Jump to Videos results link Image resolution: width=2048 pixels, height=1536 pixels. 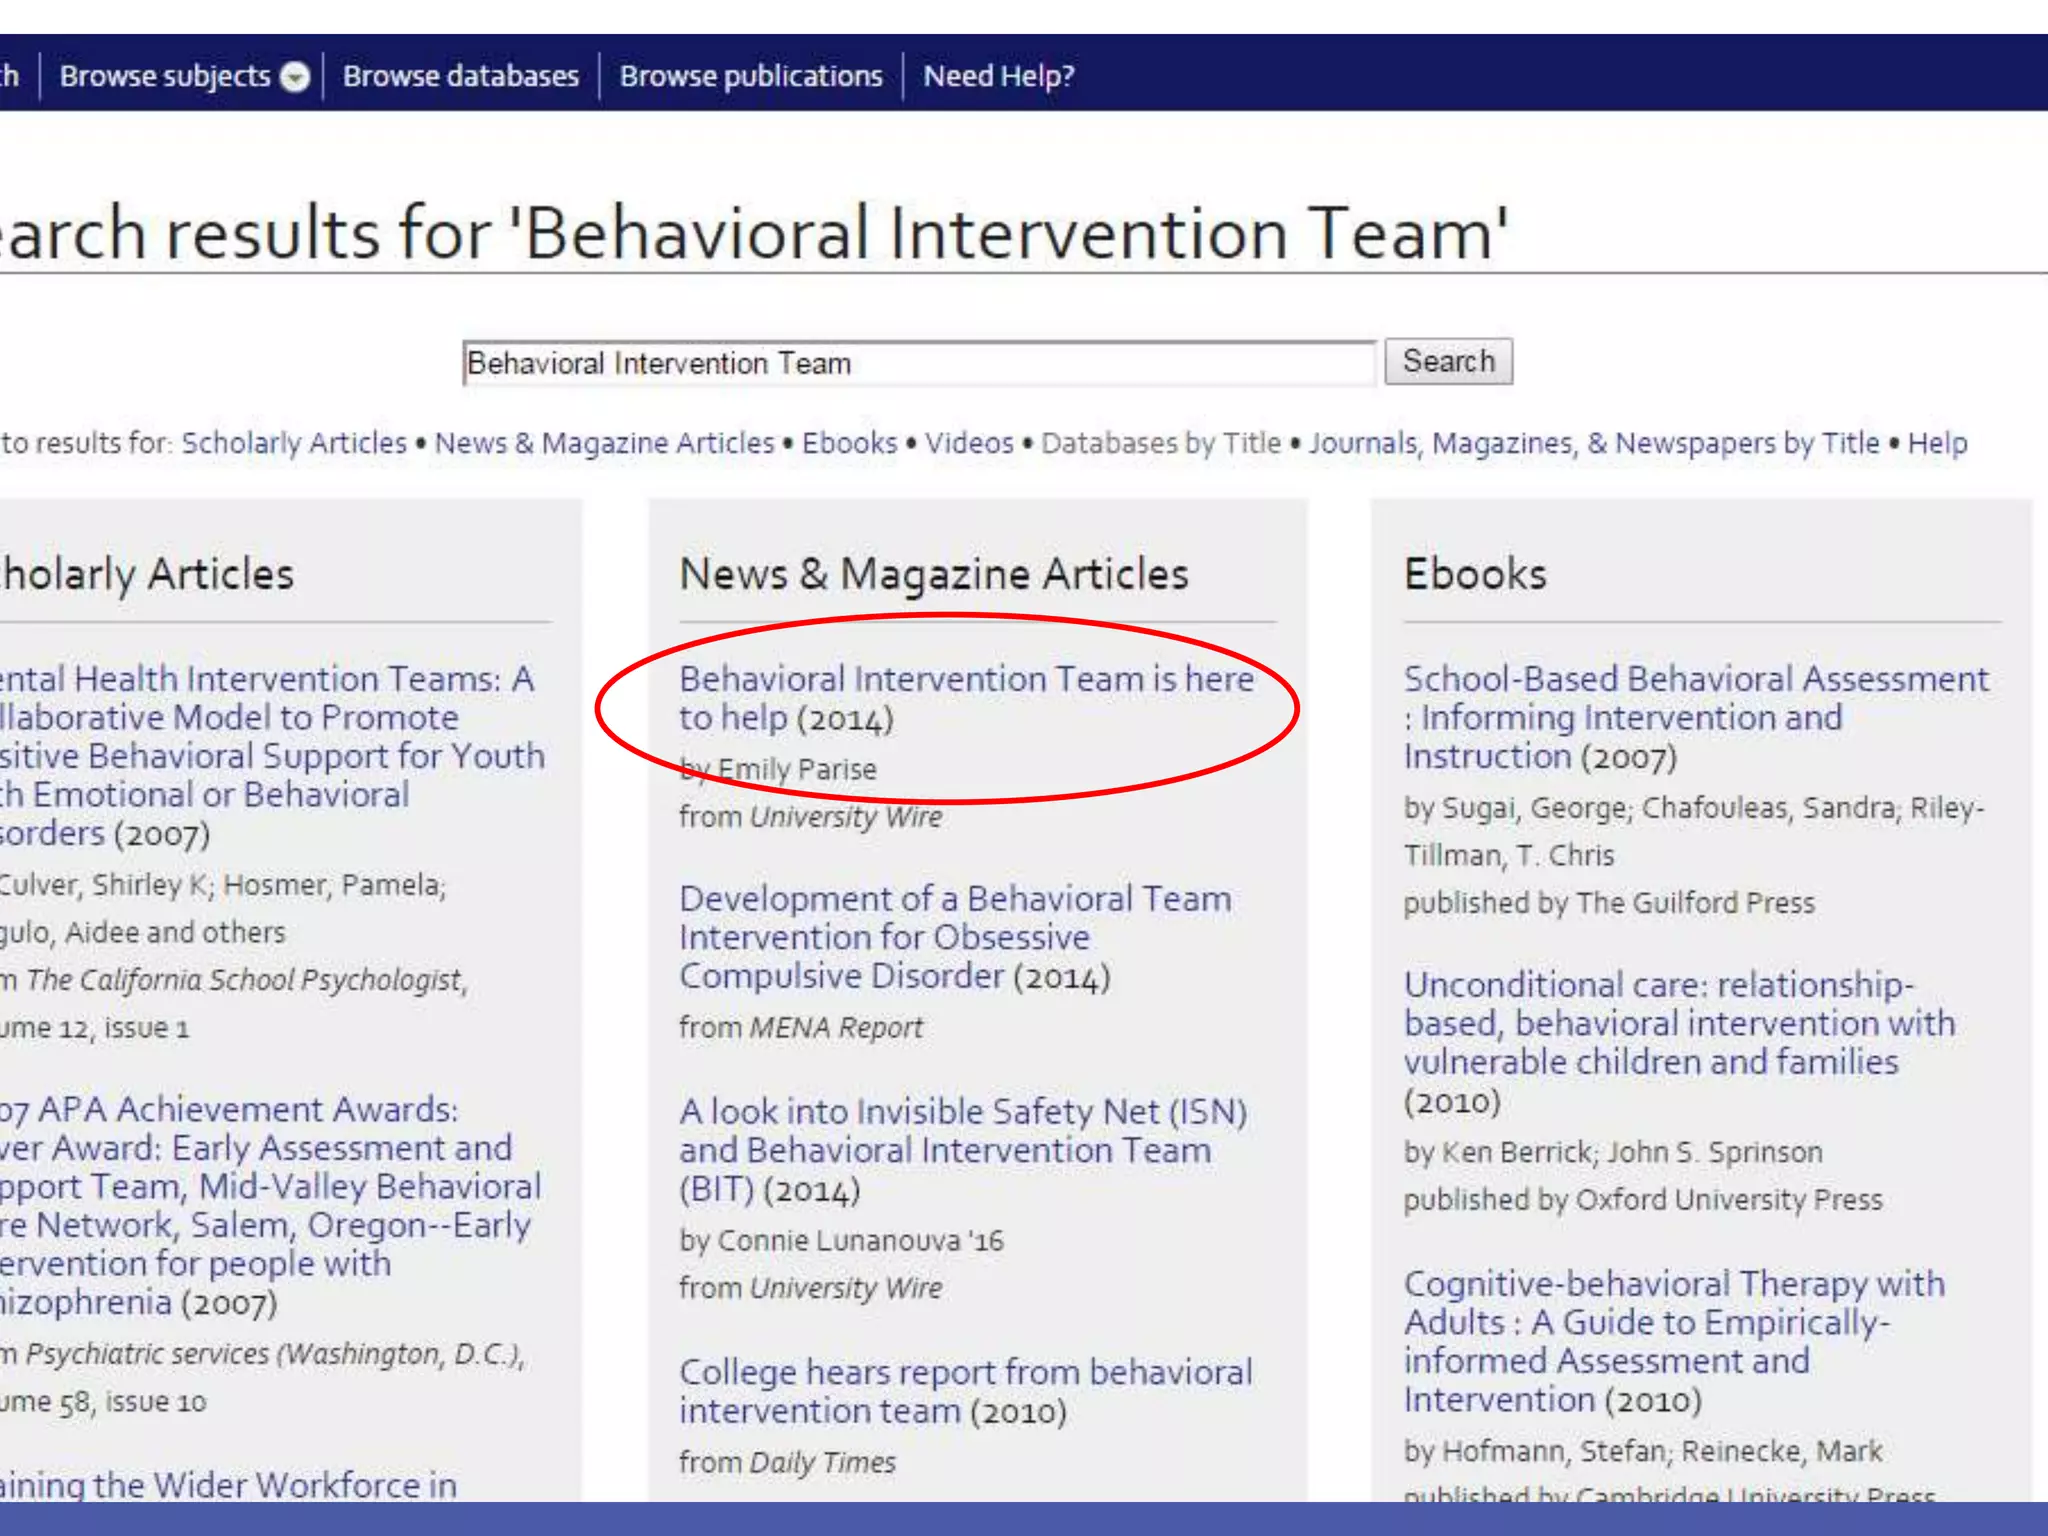click(968, 443)
